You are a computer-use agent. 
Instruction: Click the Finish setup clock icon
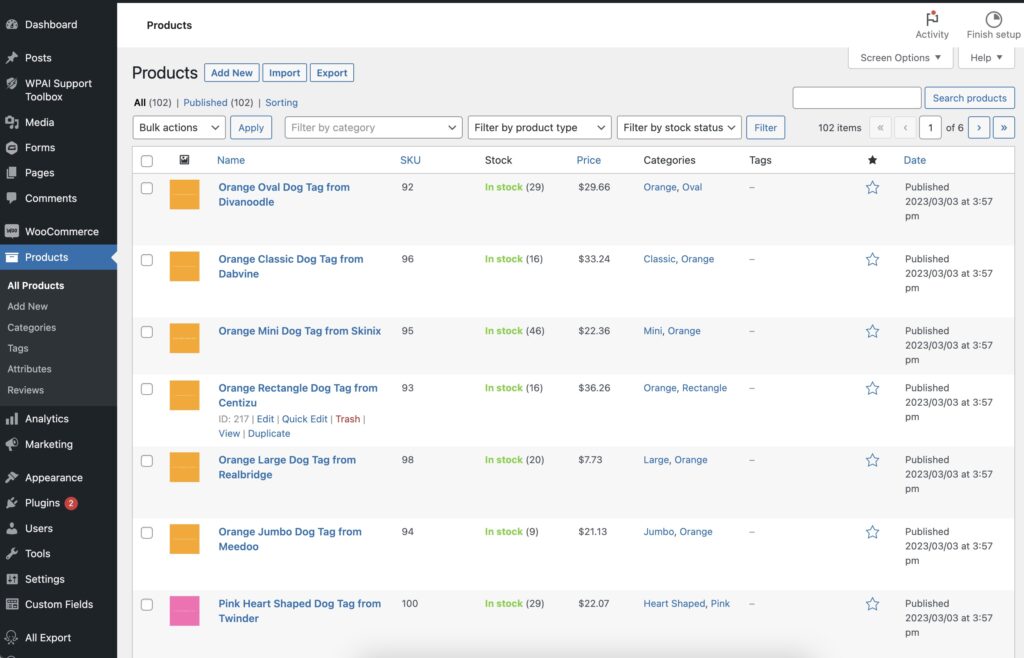pyautogui.click(x=993, y=18)
